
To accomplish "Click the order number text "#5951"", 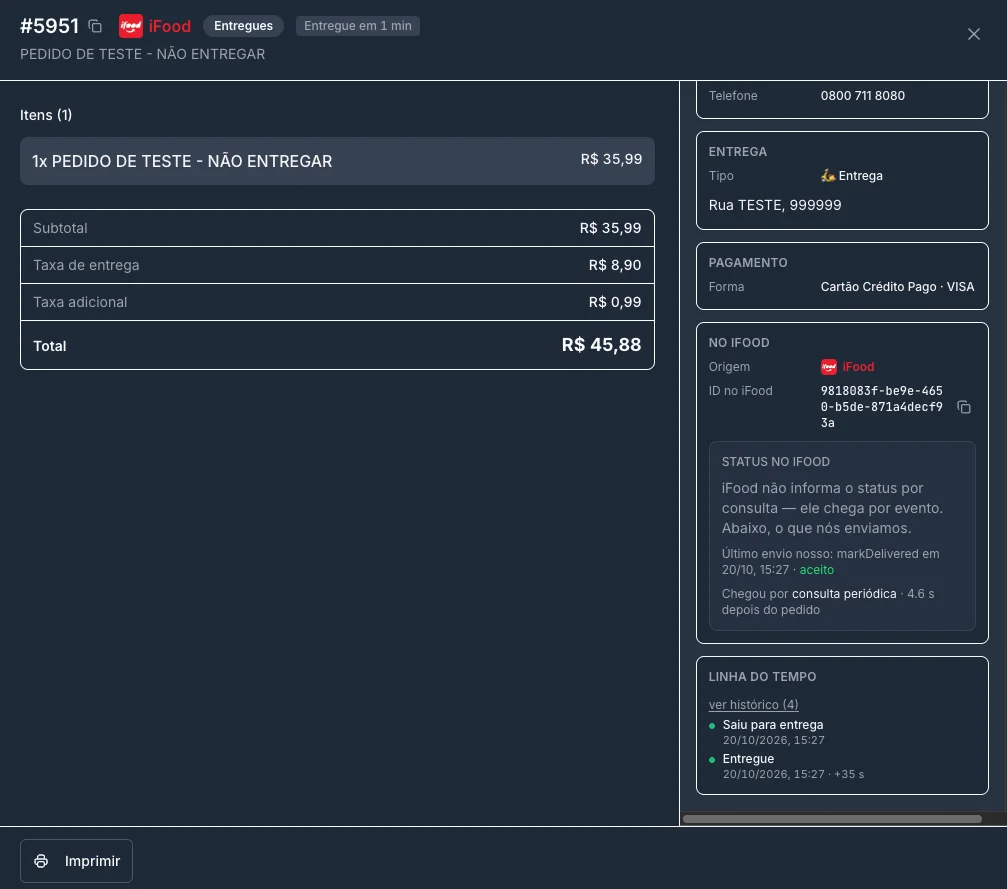I will (x=49, y=26).
